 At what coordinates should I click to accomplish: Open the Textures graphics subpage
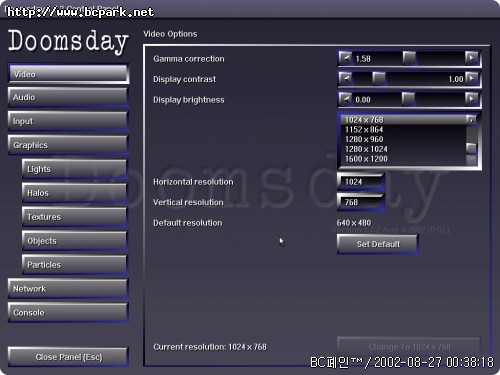click(75, 217)
